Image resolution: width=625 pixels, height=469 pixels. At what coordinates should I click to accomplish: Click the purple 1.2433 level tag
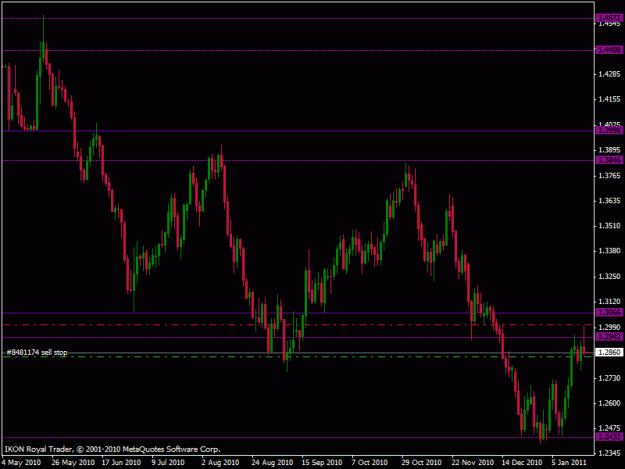coord(609,437)
